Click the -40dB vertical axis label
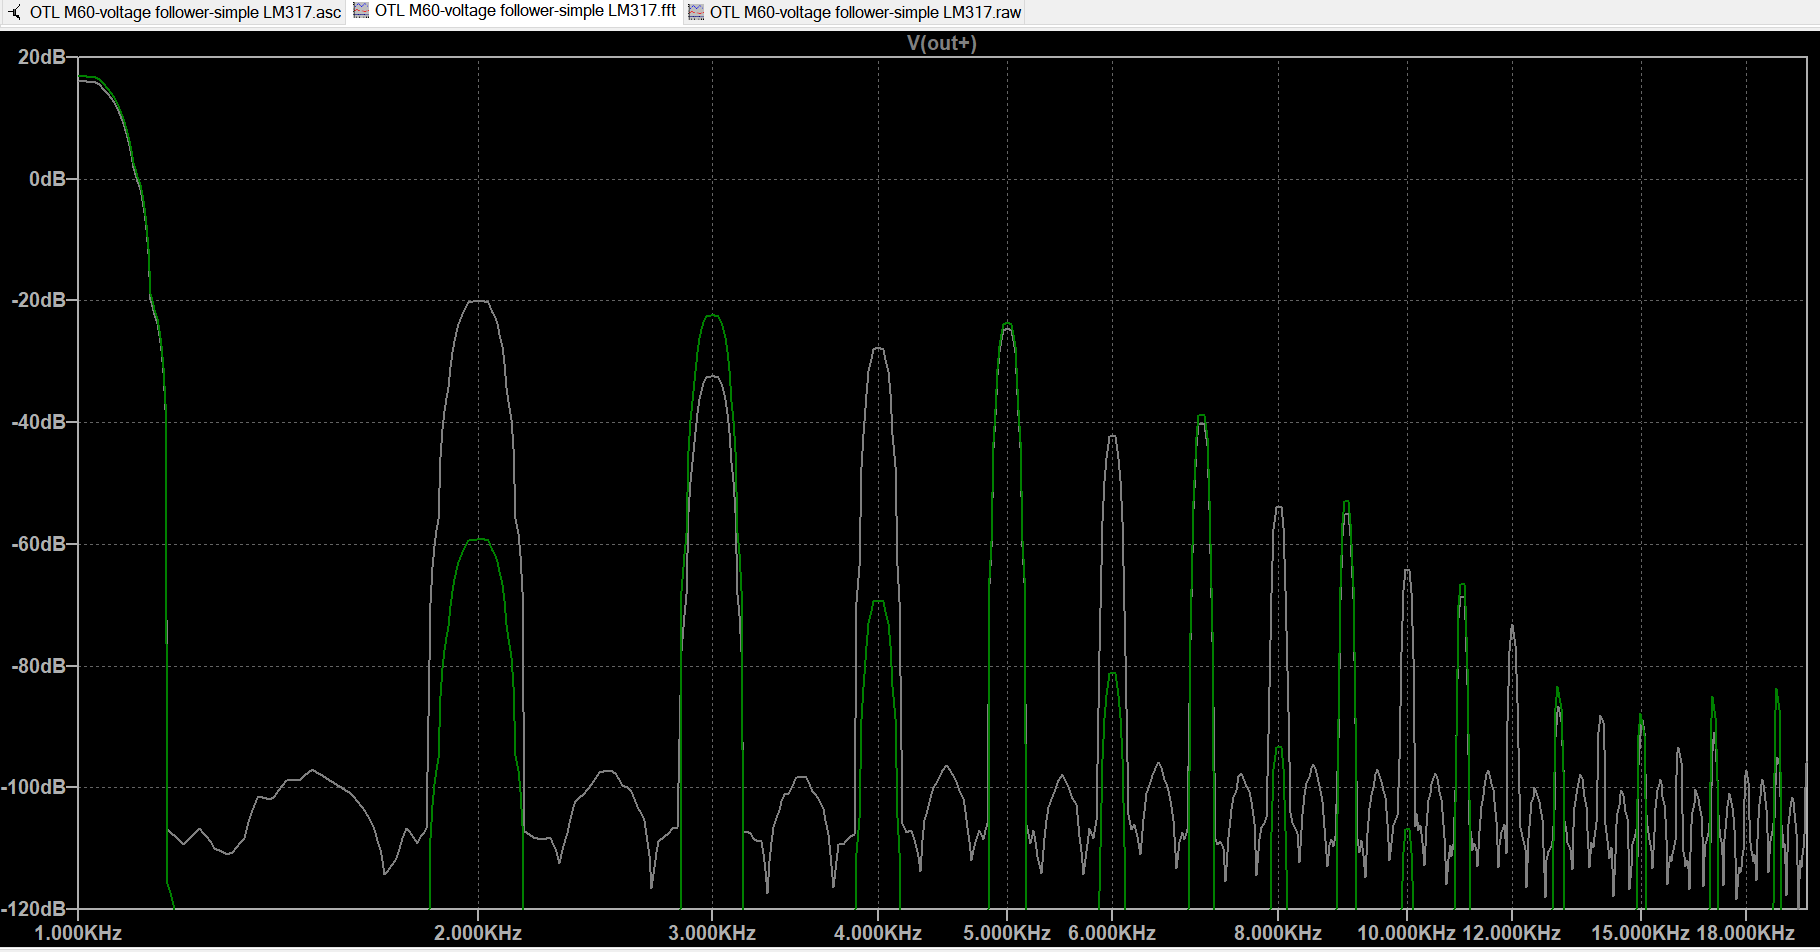 (38, 422)
